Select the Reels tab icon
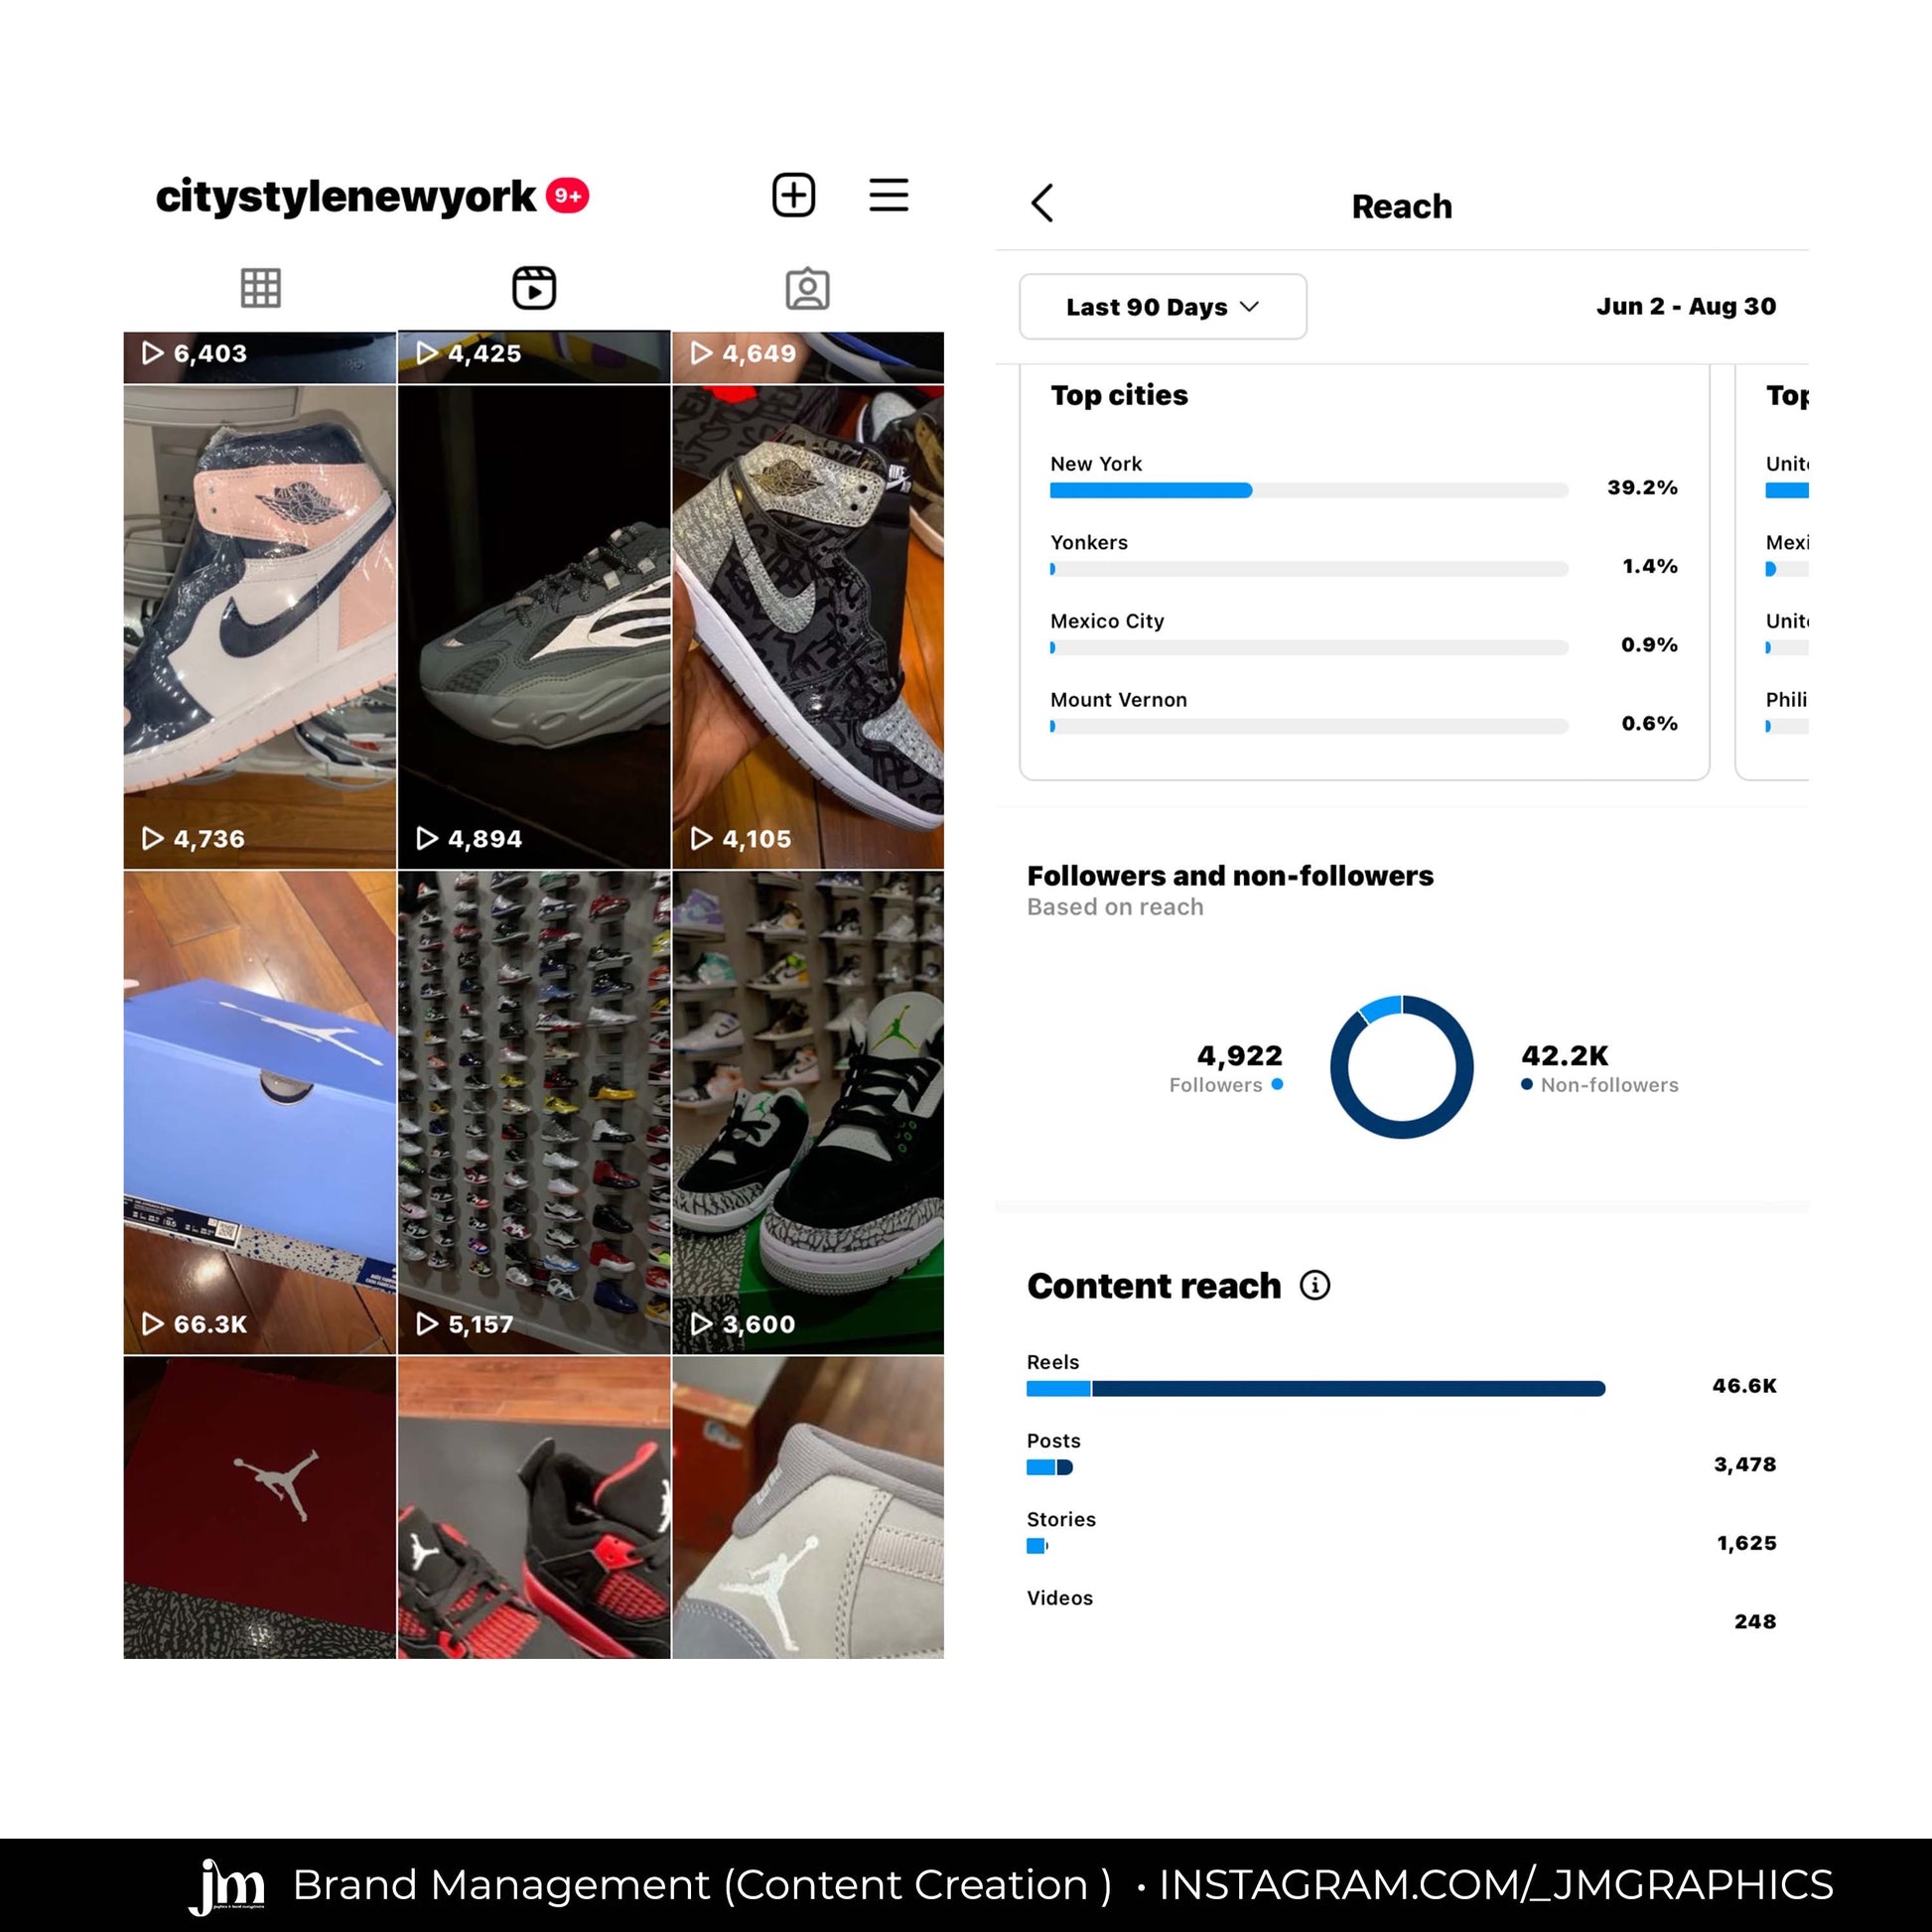This screenshot has height=1932, width=1932. click(x=534, y=288)
